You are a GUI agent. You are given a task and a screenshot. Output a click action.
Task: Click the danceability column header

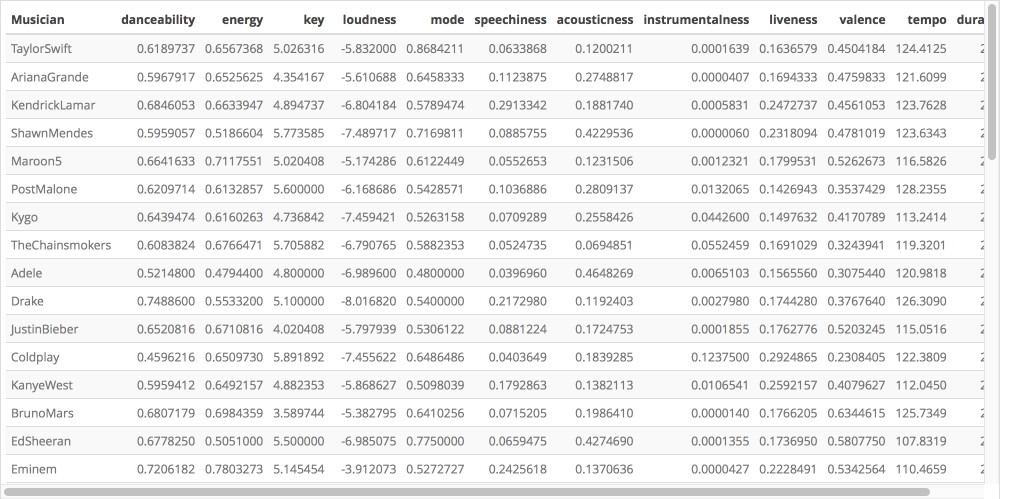(158, 20)
